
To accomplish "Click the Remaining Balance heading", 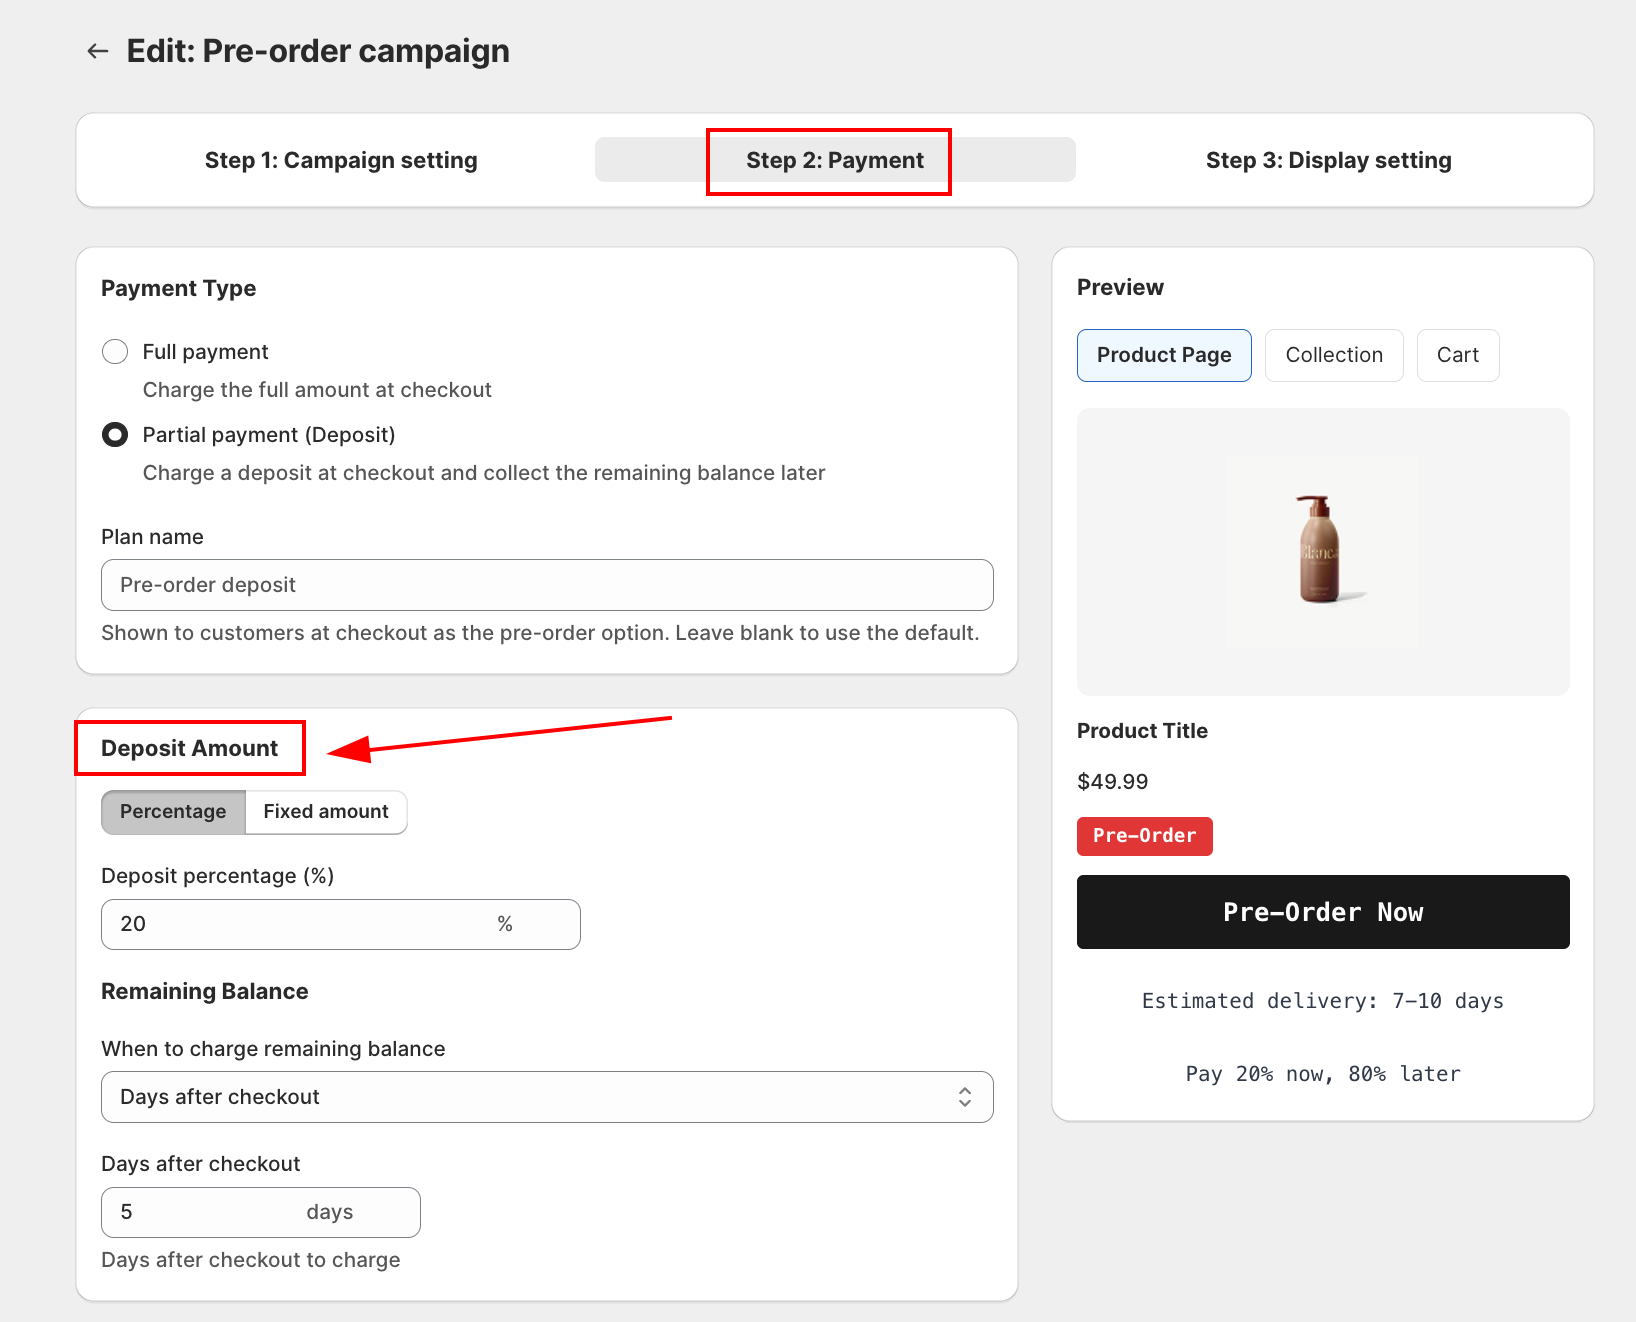I will [x=204, y=991].
